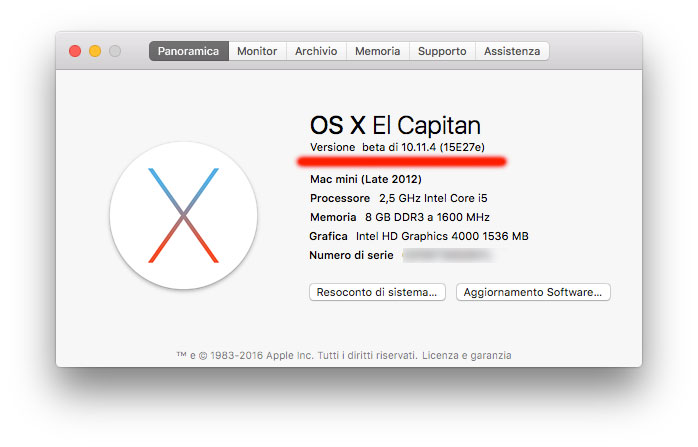Select the Mac mini (Late 2012) text
This screenshot has width=698, height=447.
[366, 179]
